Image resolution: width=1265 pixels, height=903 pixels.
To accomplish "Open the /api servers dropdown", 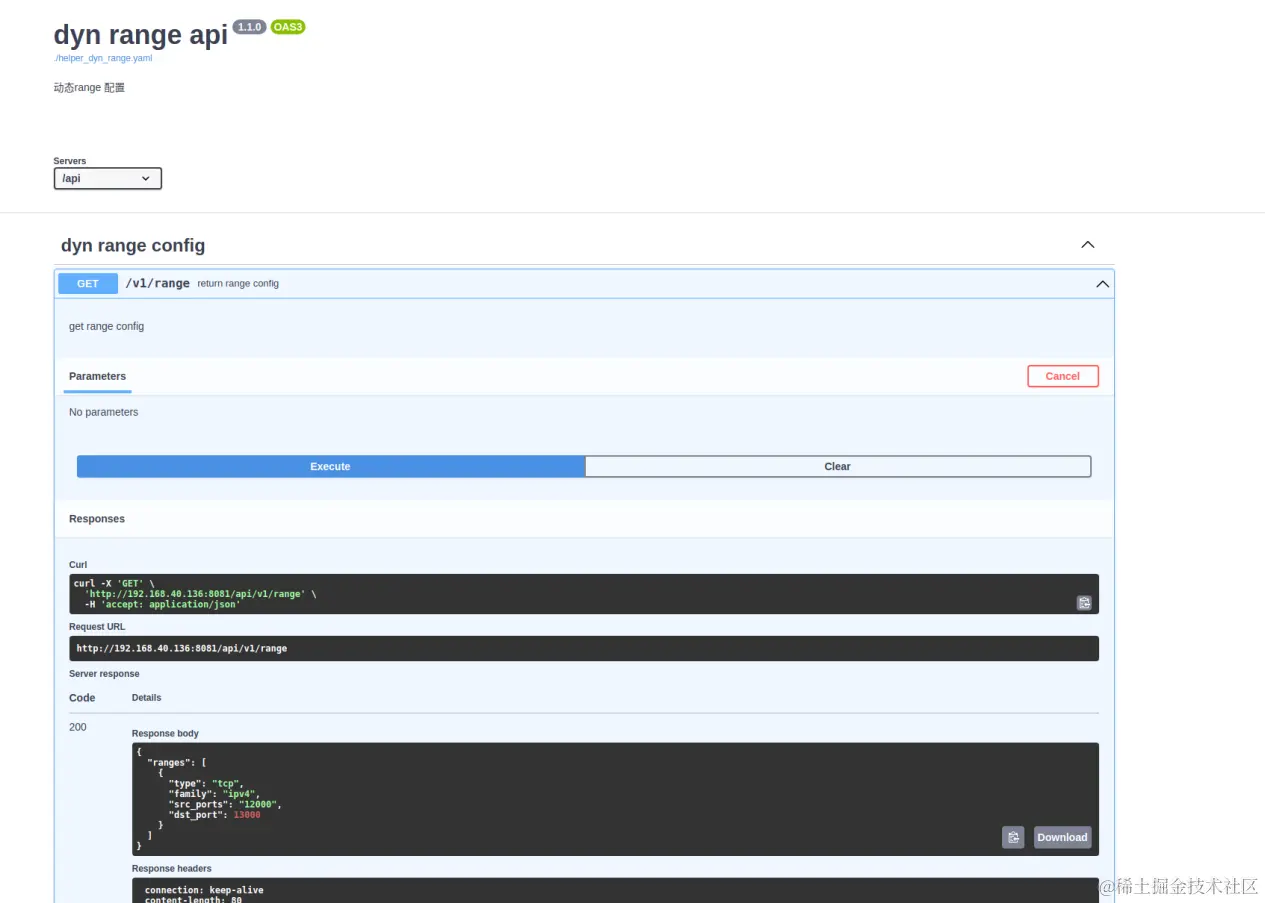I will [x=107, y=178].
